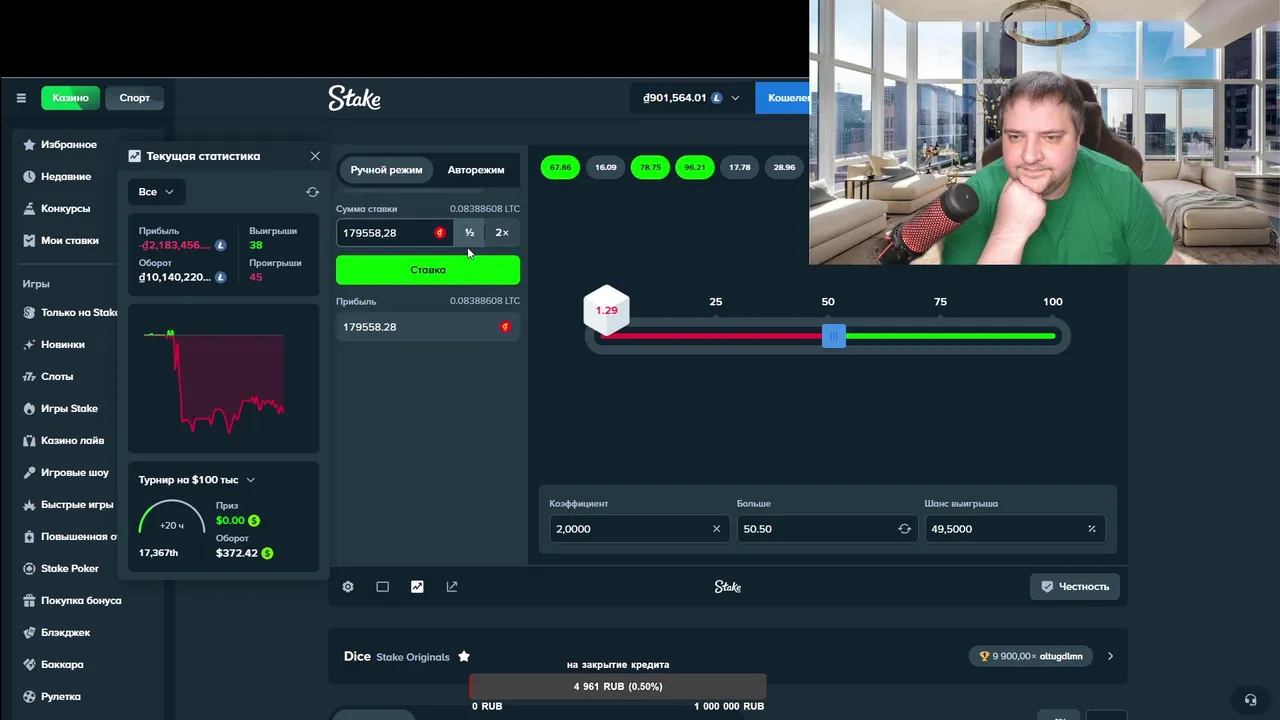The height and width of the screenshot is (720, 1280).
Task: Swap roll over/under icon in Больше field
Action: [904, 529]
